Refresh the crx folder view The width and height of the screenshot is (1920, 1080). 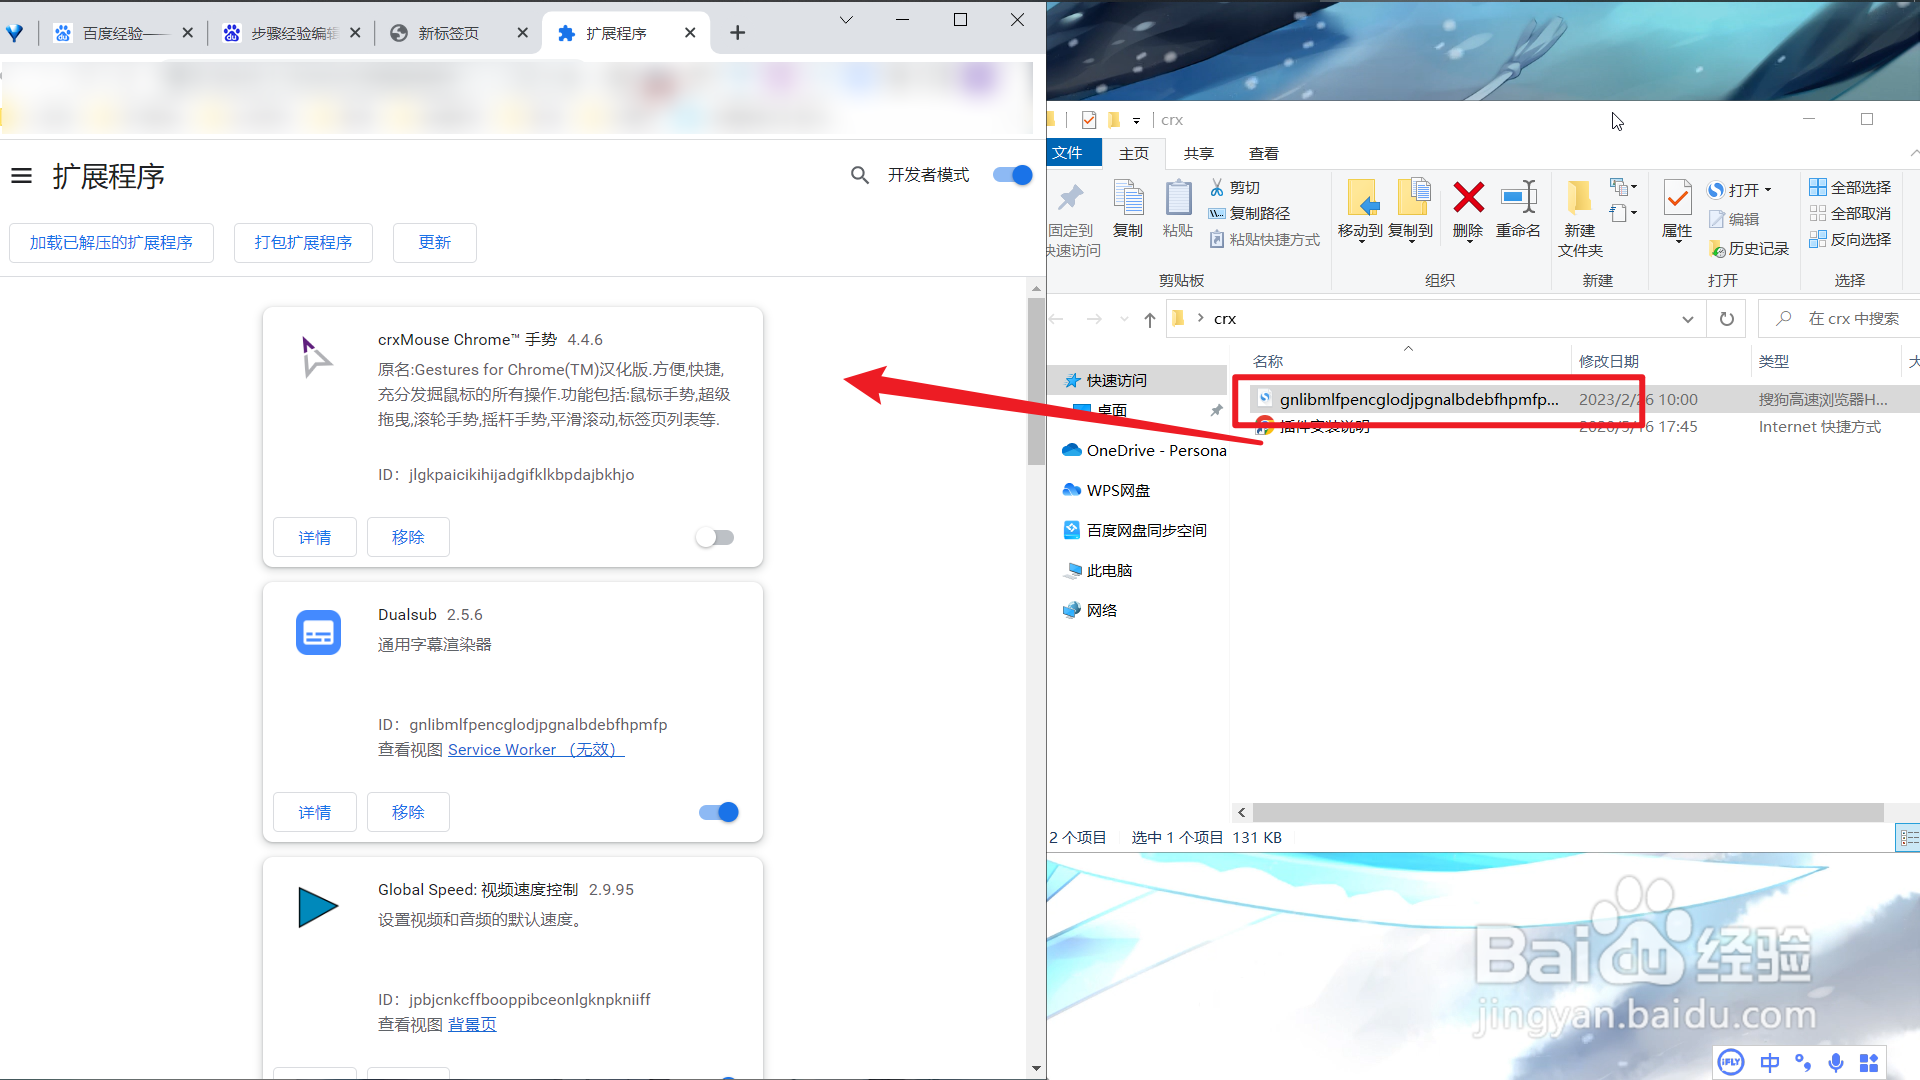[1726, 319]
